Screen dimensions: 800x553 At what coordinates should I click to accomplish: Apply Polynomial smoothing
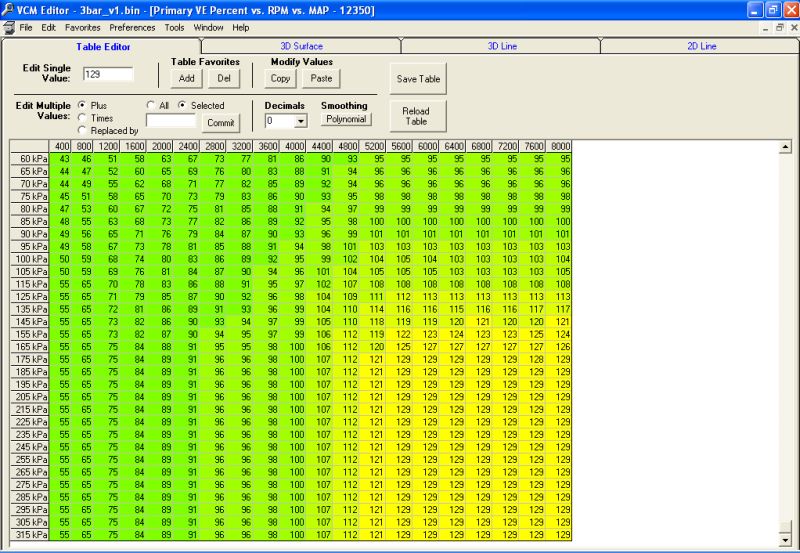pyautogui.click(x=346, y=119)
